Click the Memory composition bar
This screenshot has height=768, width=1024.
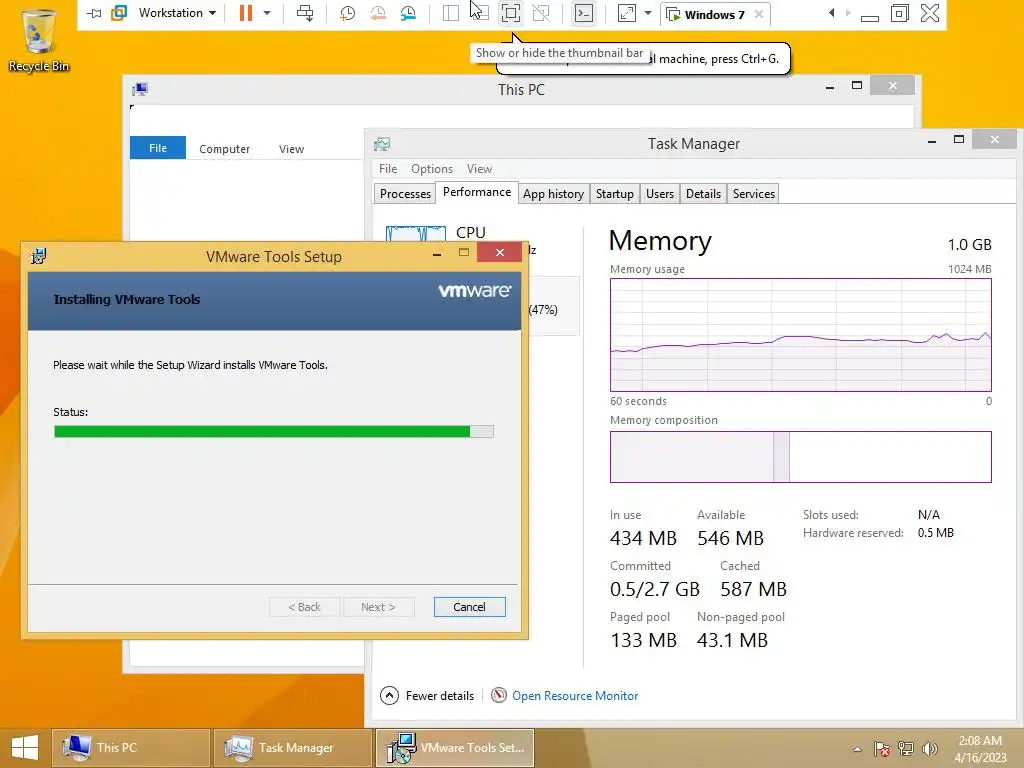pyautogui.click(x=801, y=457)
